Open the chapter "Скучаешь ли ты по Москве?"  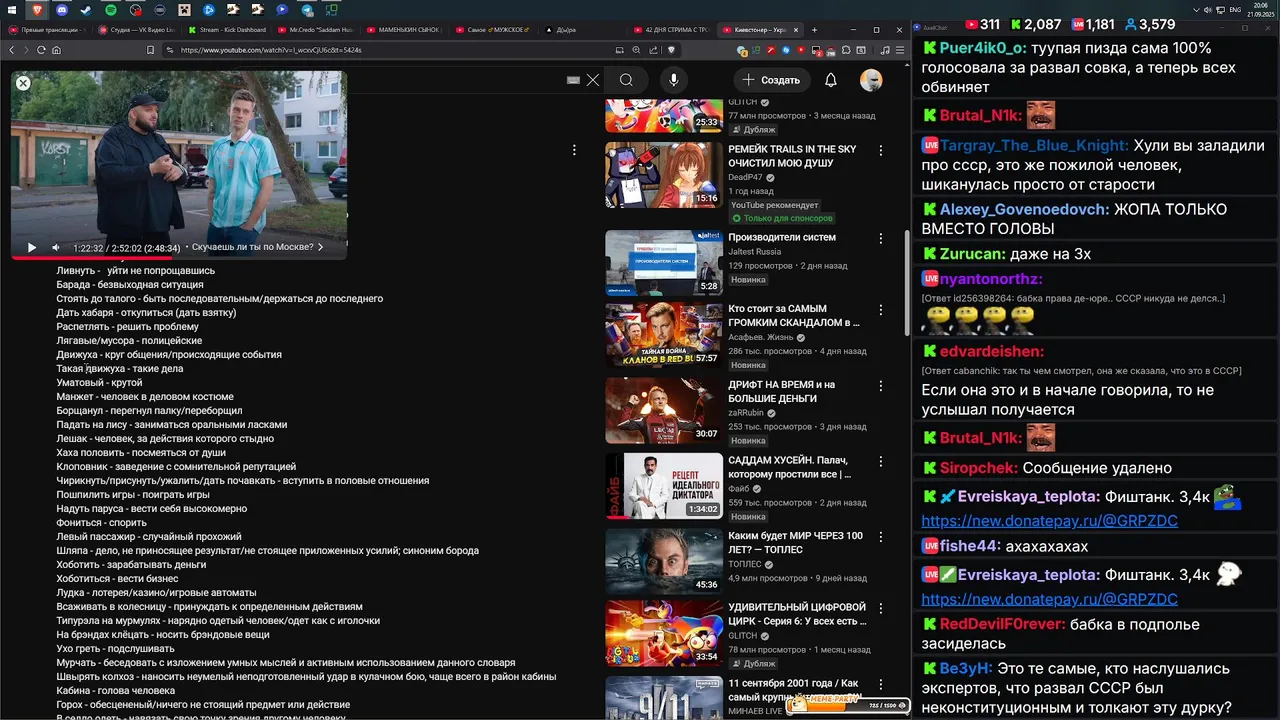[257, 247]
